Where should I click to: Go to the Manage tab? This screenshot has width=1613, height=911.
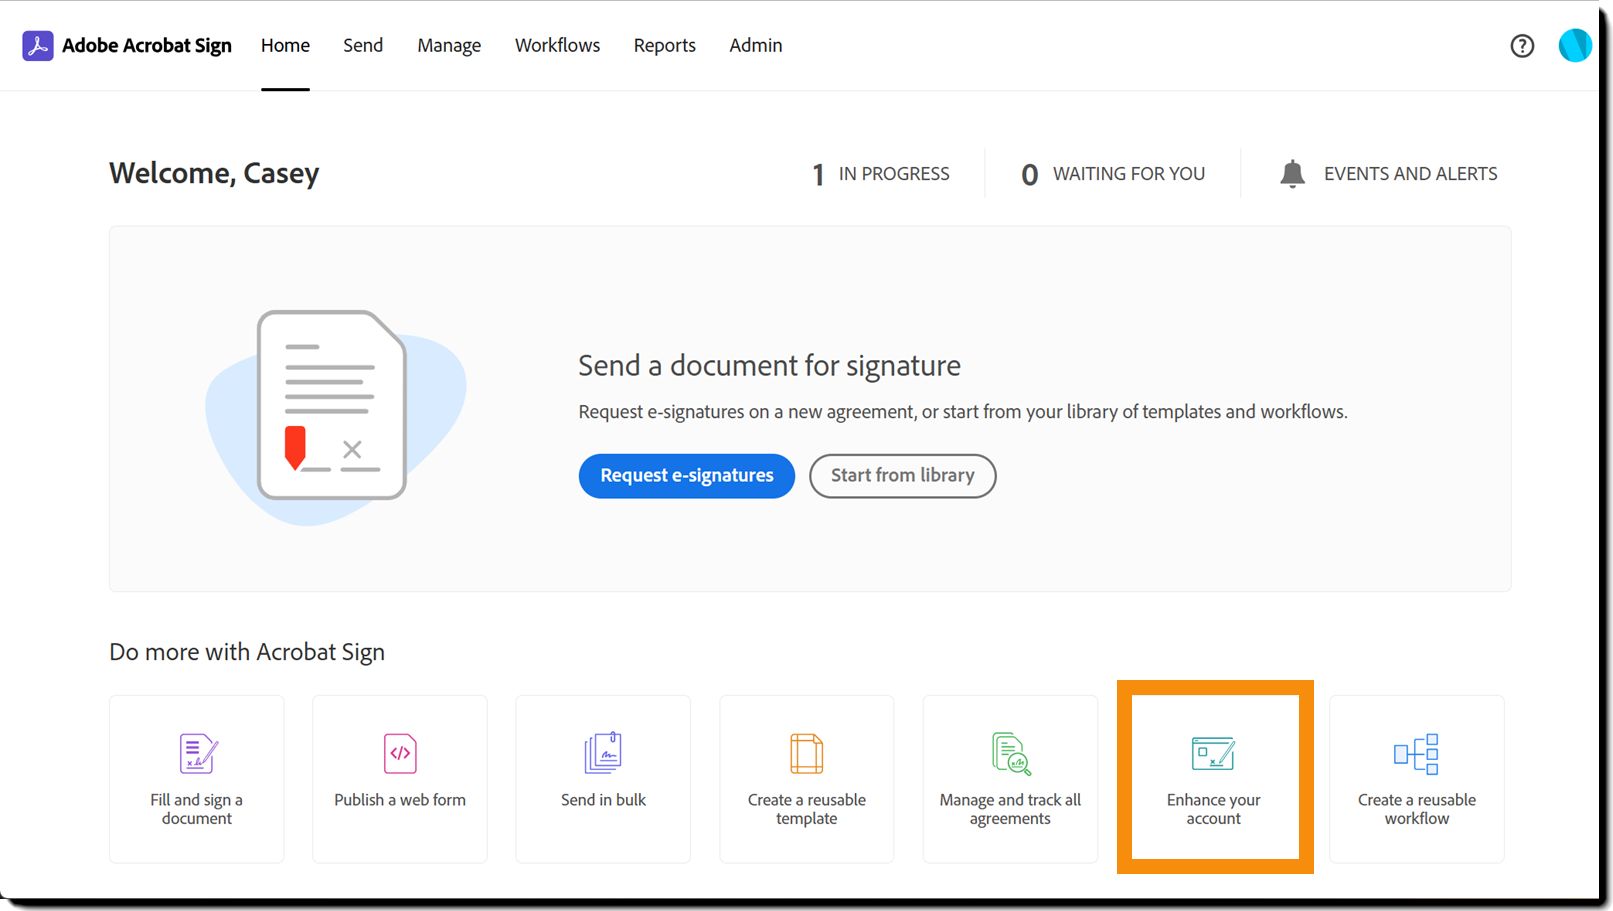449,46
